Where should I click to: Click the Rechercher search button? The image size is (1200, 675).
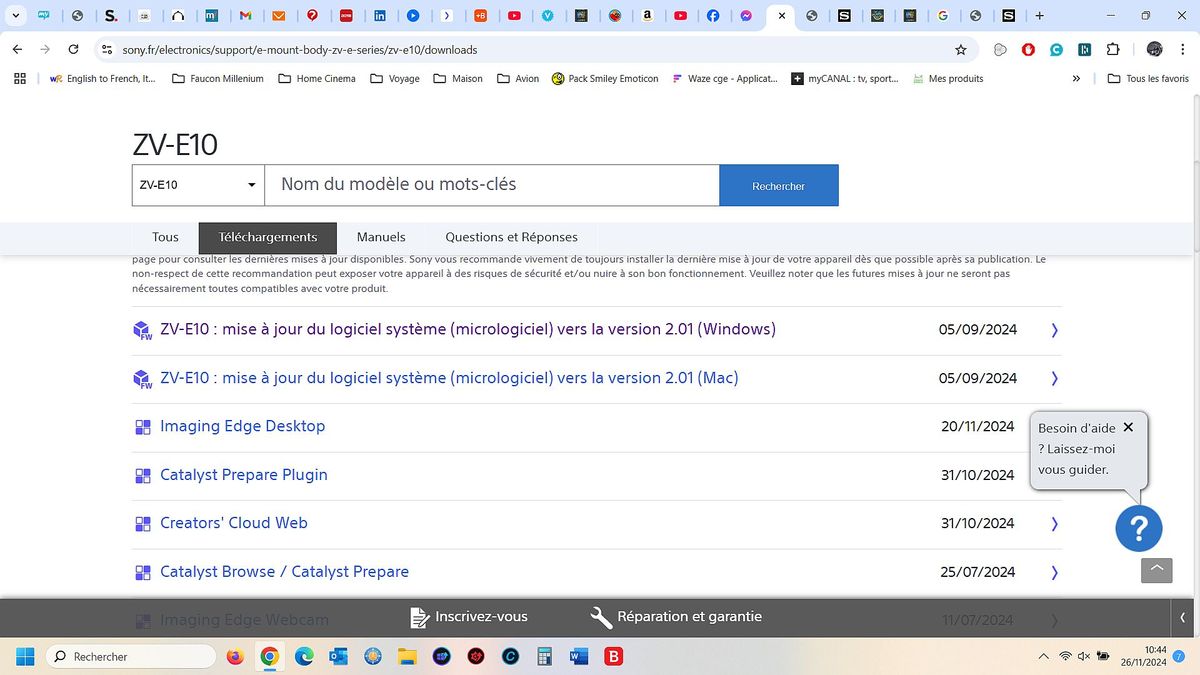[778, 185]
